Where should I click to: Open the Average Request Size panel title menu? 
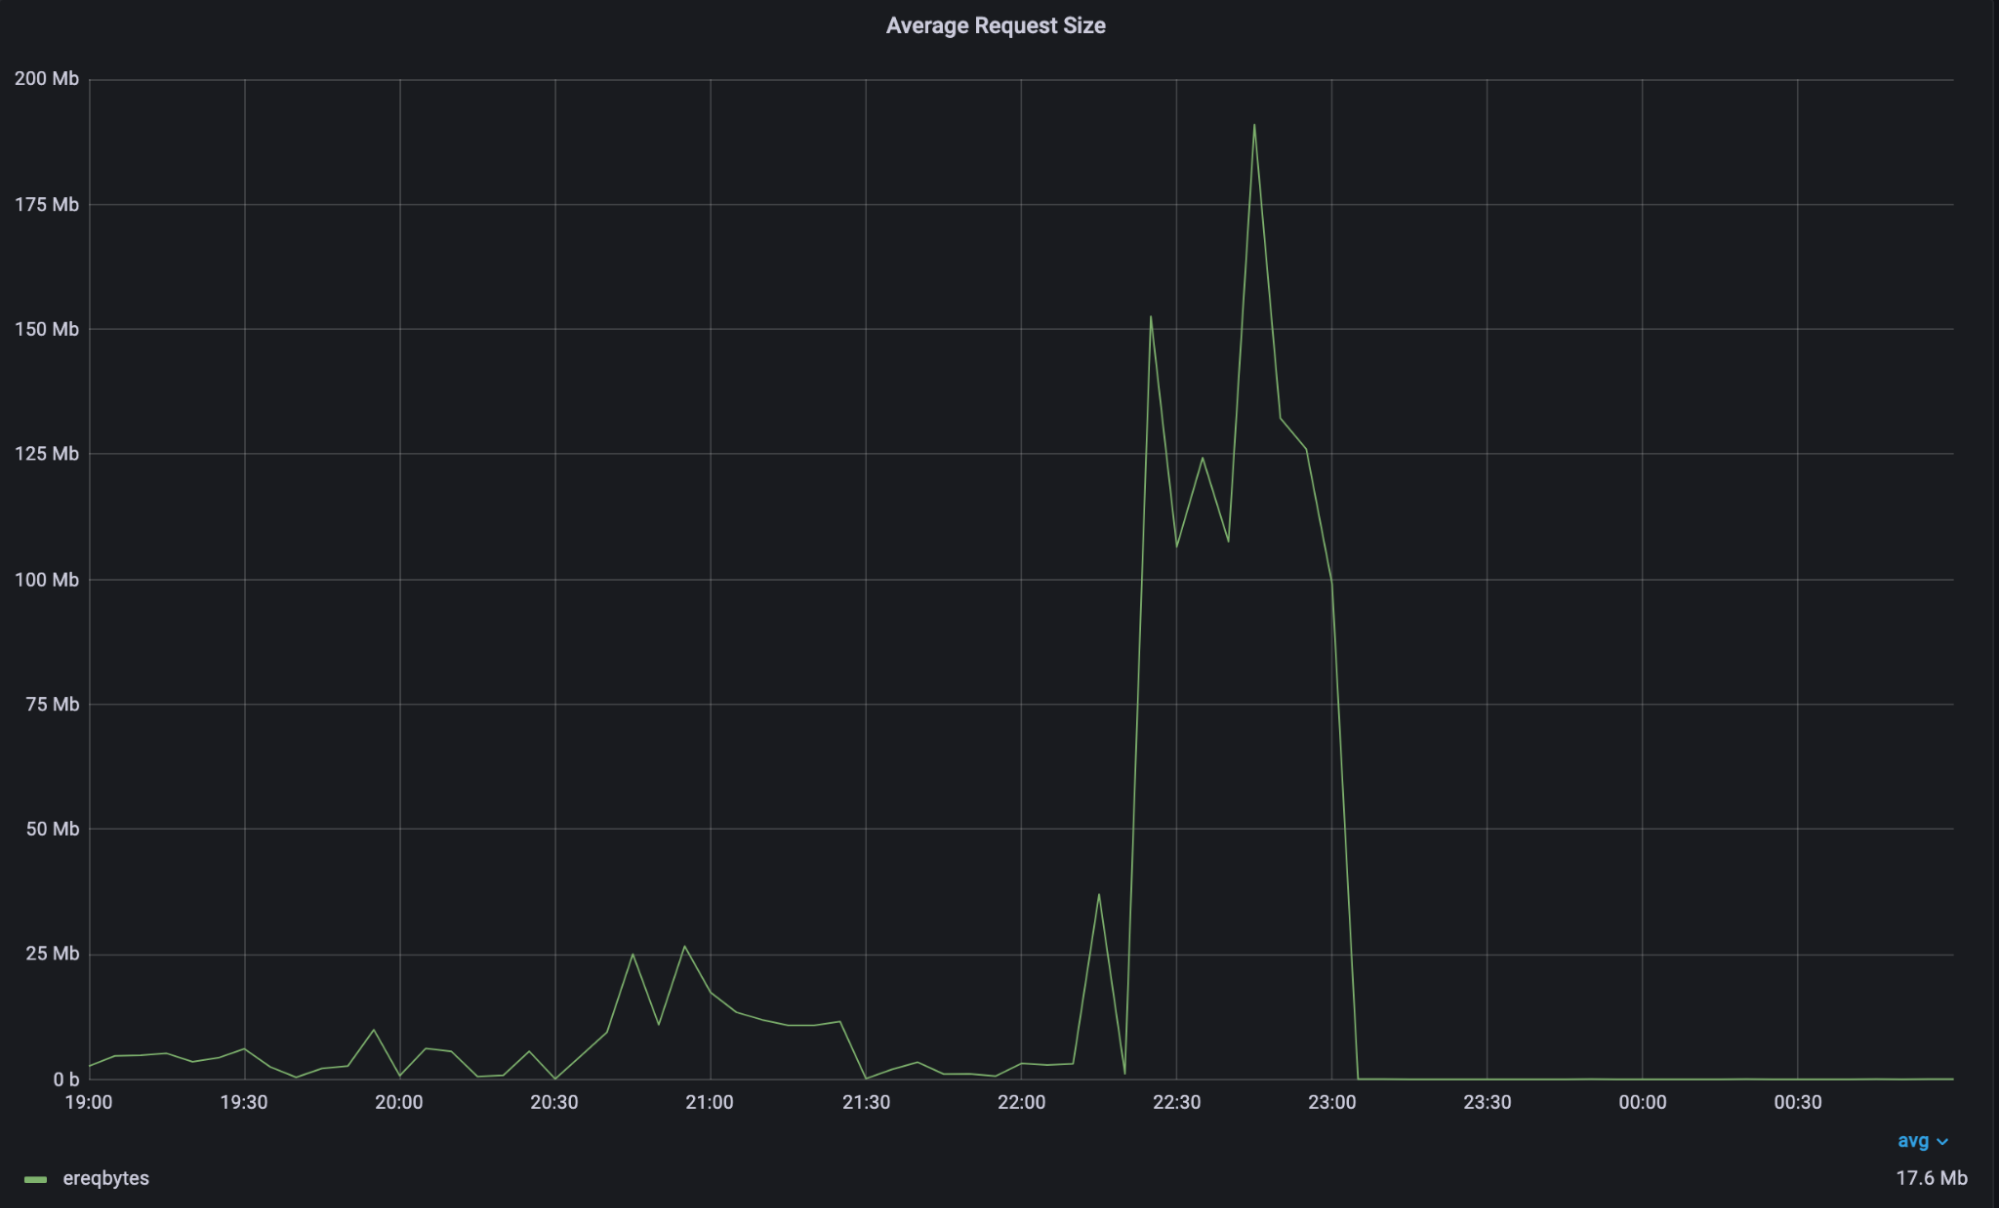click(995, 26)
